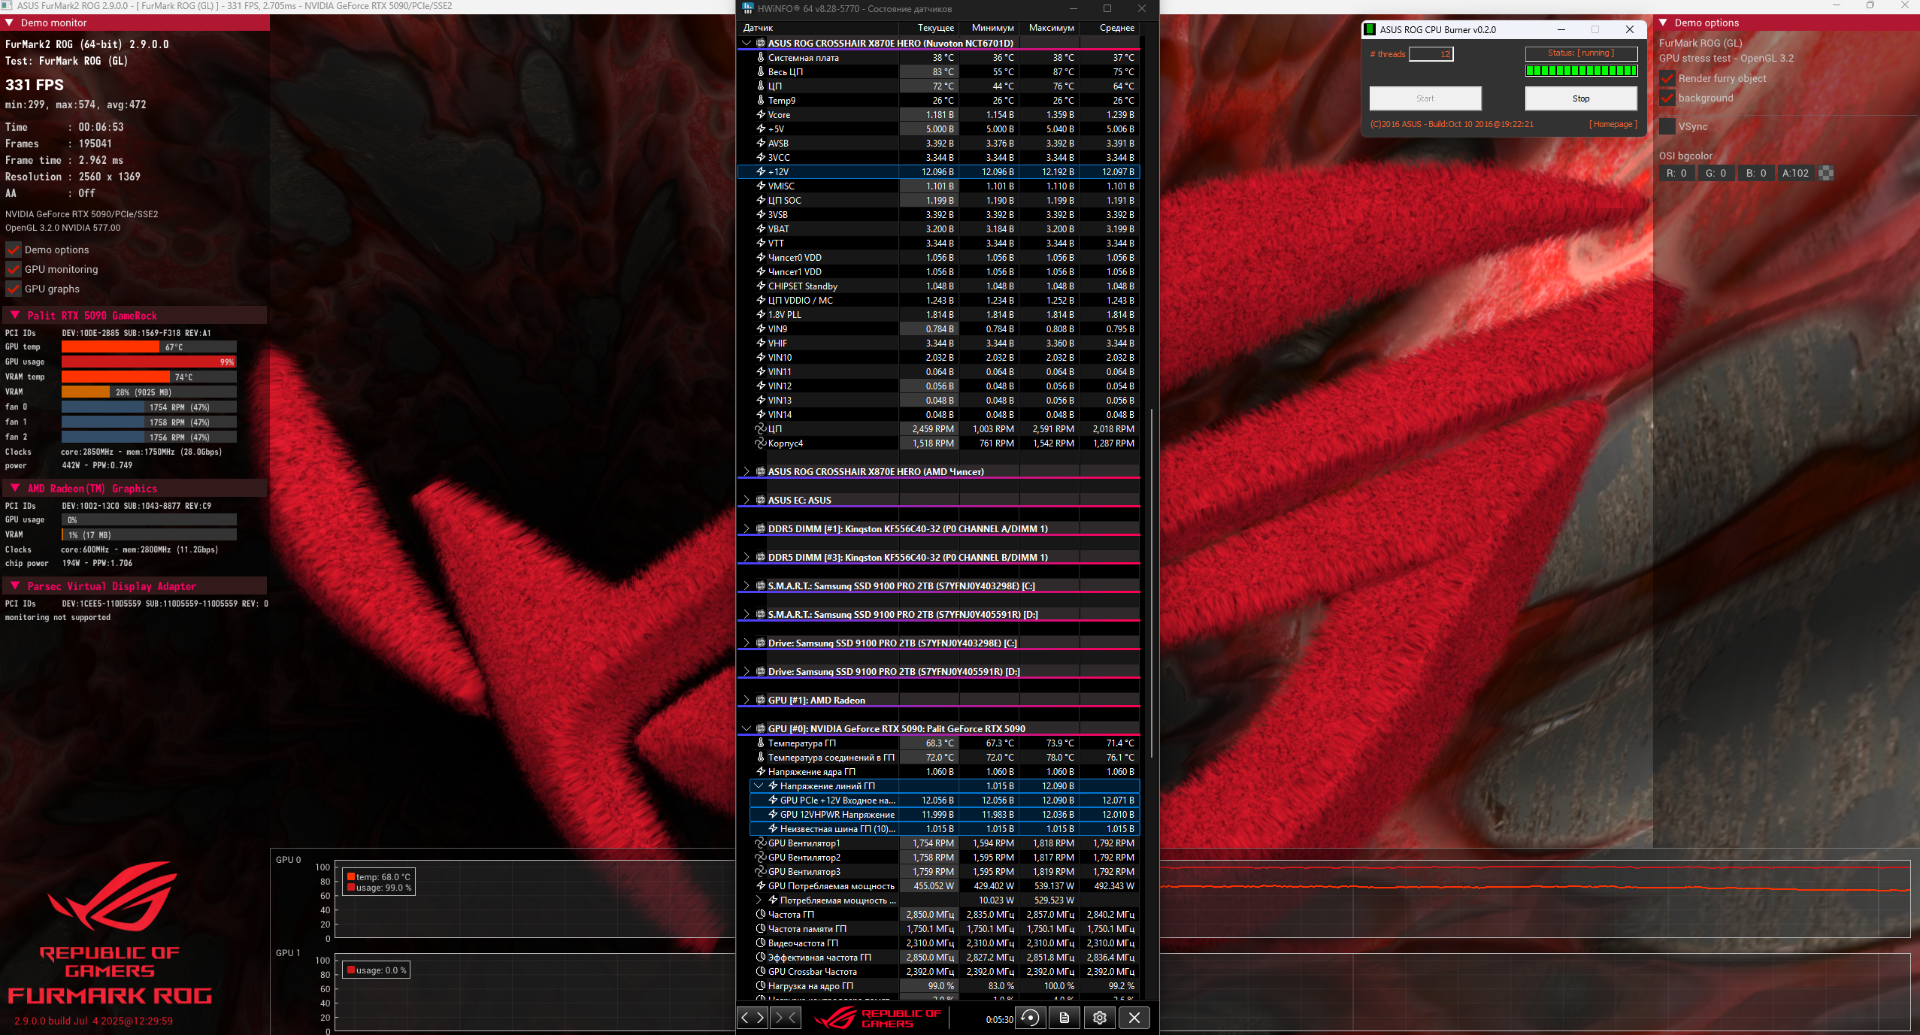Screen dimensions: 1920x1035
Task: Expand the GPU [#1]: AMD Radeon group
Action: [746, 700]
